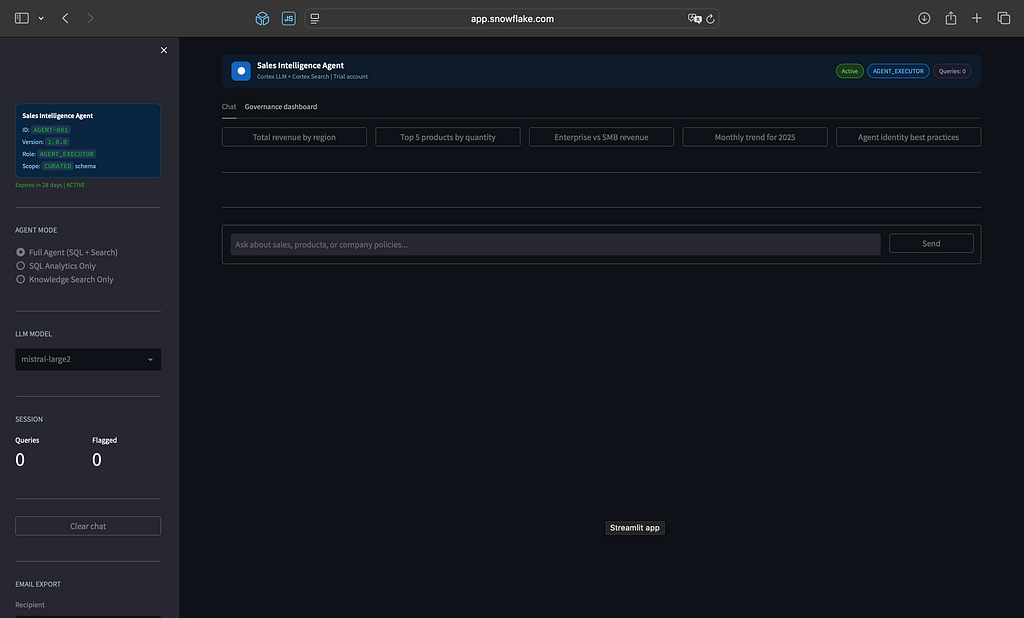Click the CURATED scope tag
Viewport: 1024px width, 618px height.
tap(57, 166)
